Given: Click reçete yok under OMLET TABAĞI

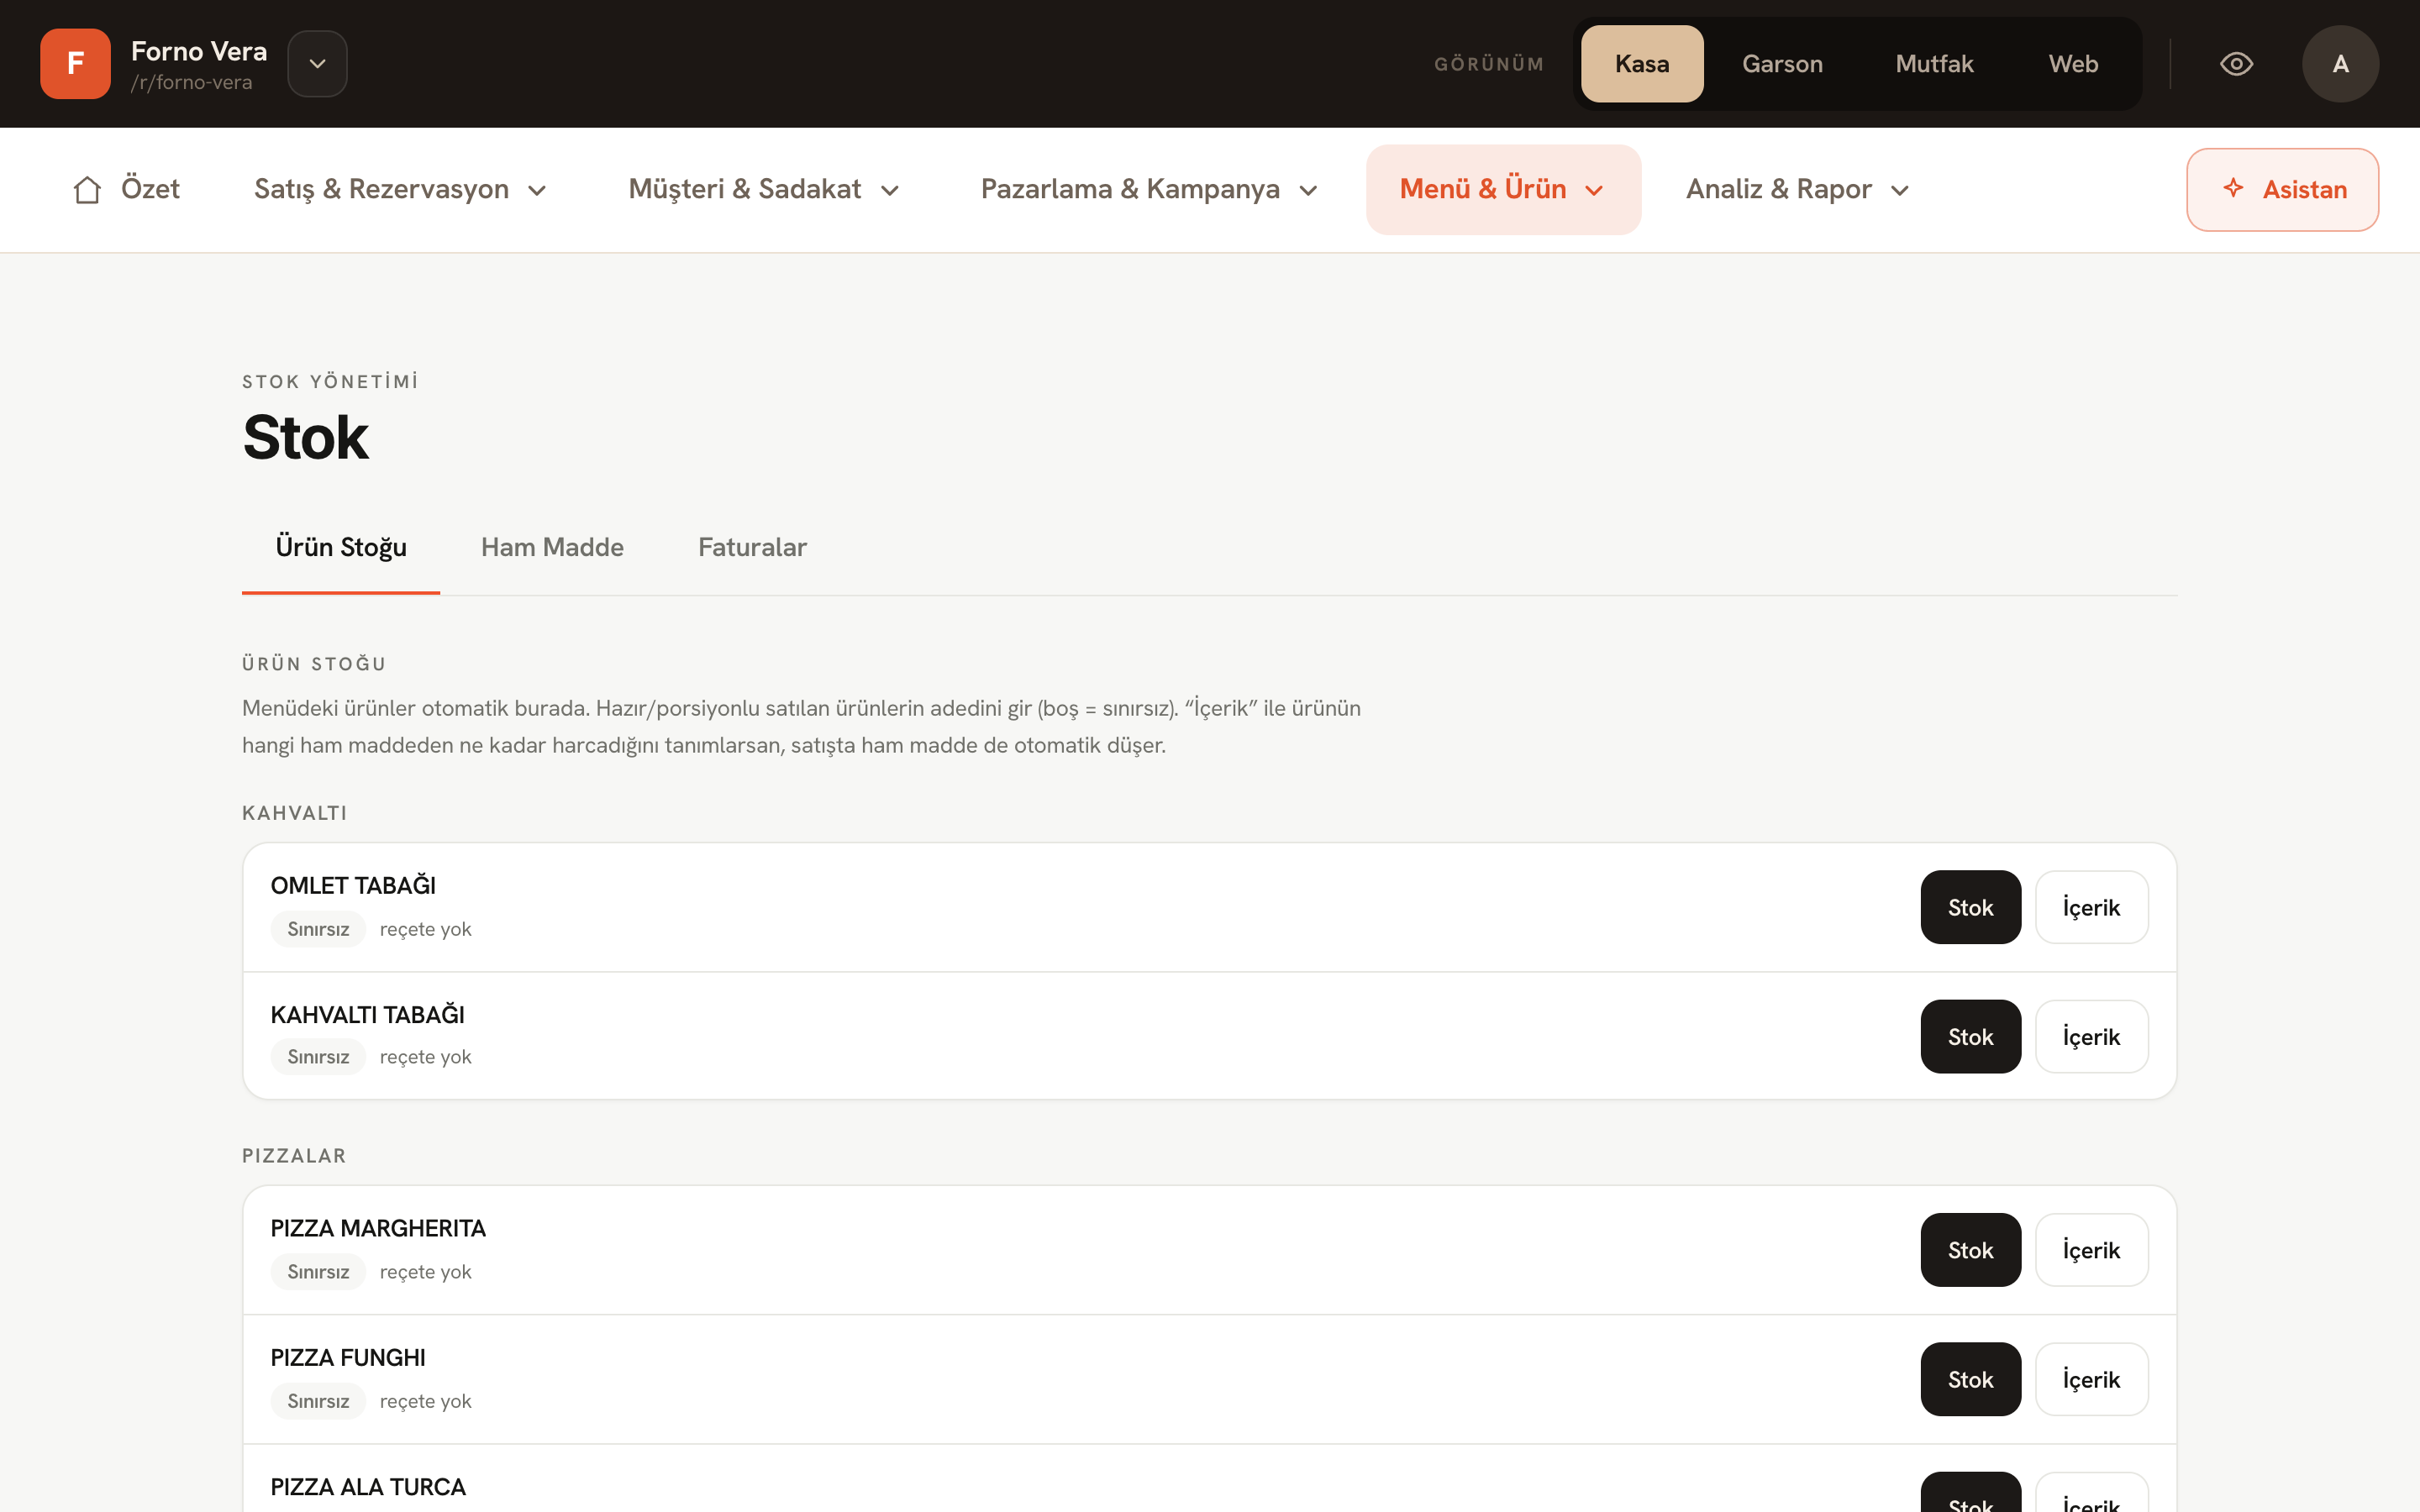Looking at the screenshot, I should (425, 929).
